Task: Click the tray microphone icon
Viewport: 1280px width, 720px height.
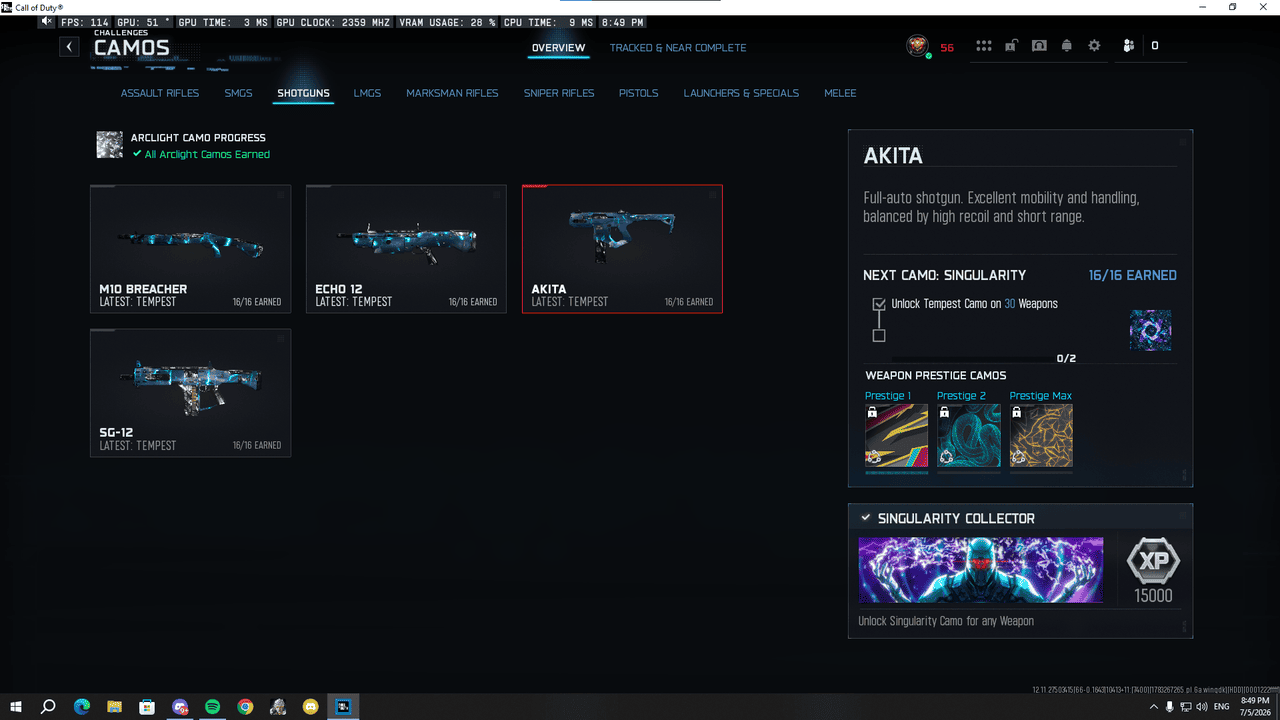Action: [x=1169, y=707]
